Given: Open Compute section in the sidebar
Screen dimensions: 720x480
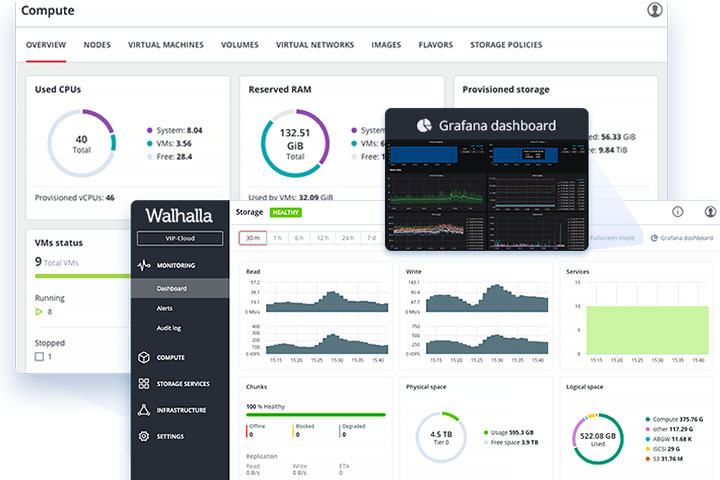Looking at the screenshot, I should 170,357.
